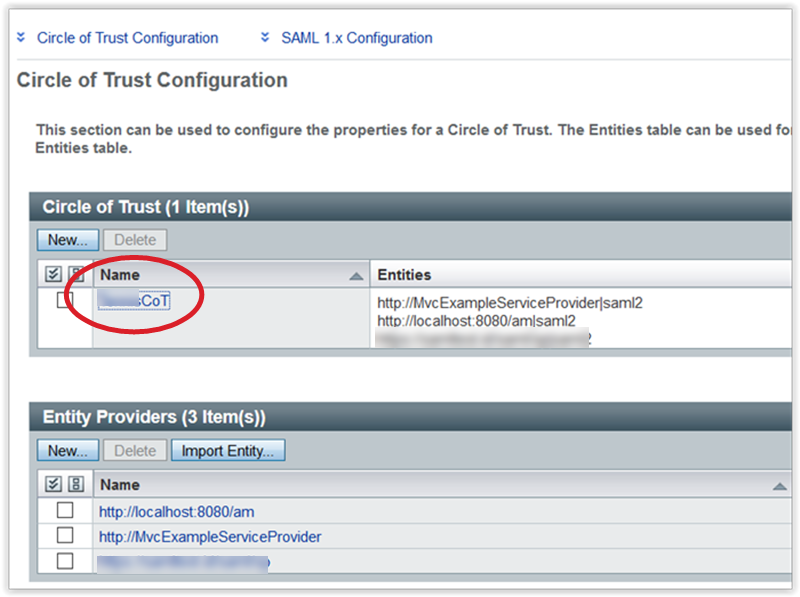Click deselect-all icon in Entity Providers table header
Screen dimensions: 800x597
[76, 484]
